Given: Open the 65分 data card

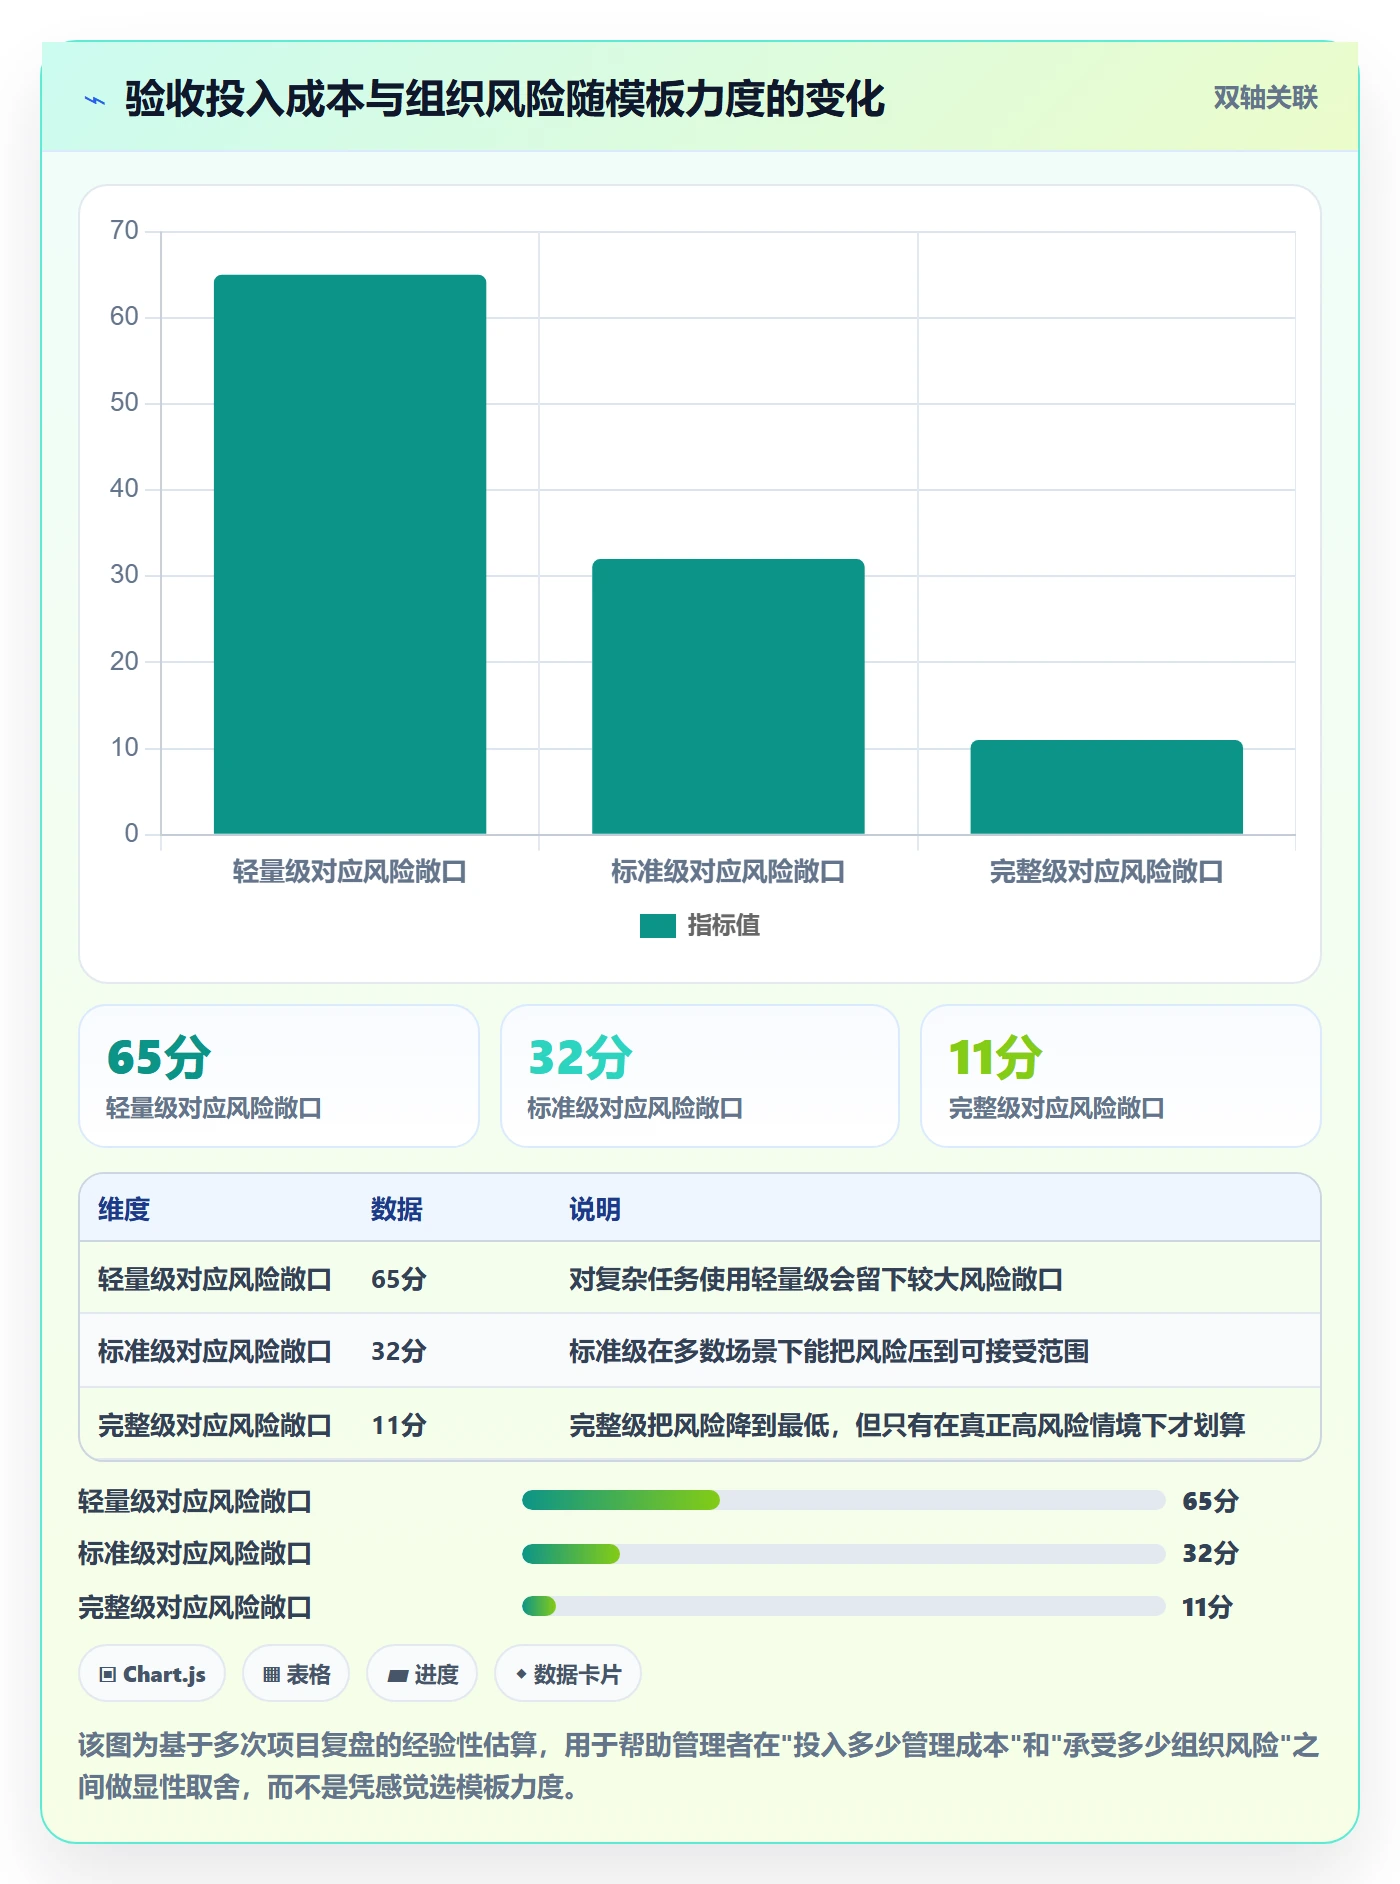Looking at the screenshot, I should coord(279,1076).
